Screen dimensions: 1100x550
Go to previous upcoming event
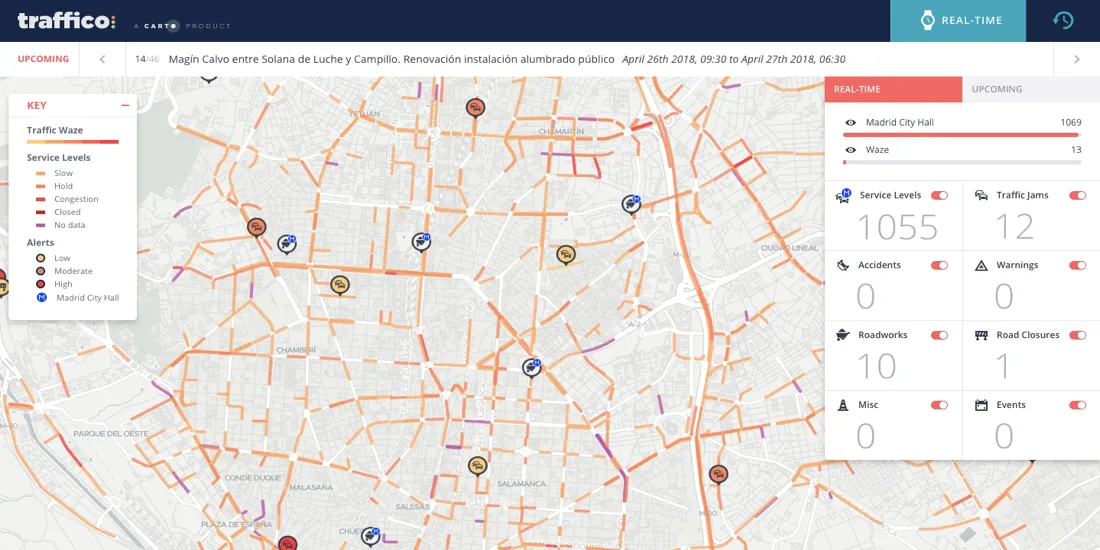click(102, 59)
